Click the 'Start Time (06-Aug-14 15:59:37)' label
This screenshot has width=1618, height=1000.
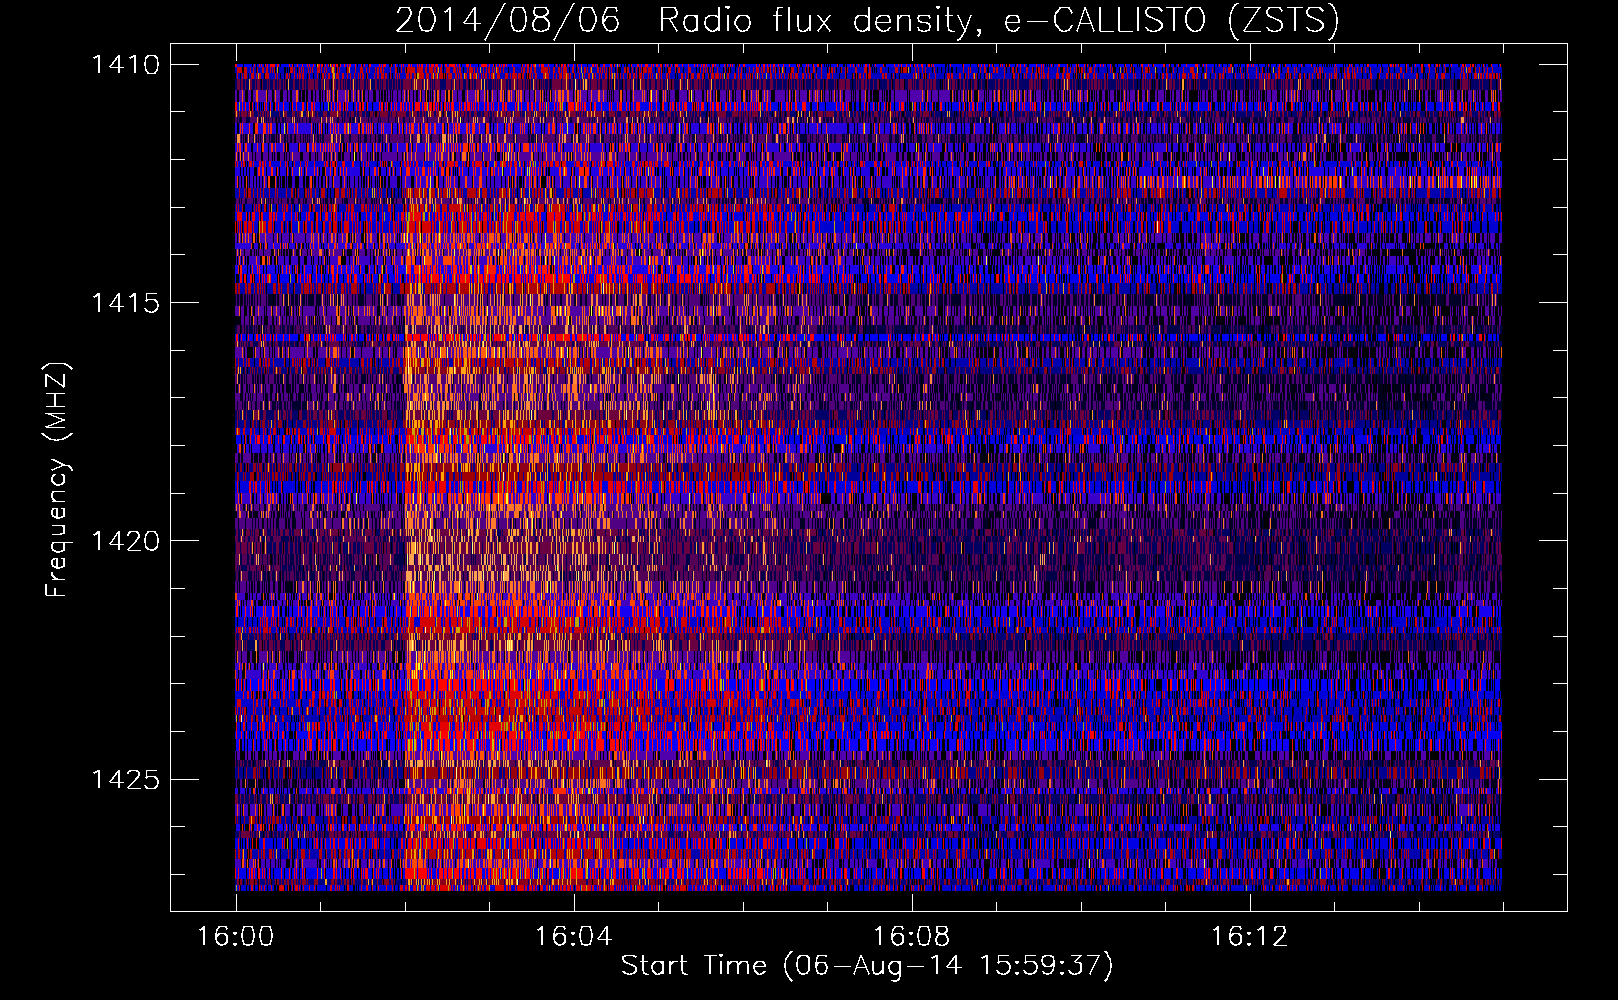[867, 966]
